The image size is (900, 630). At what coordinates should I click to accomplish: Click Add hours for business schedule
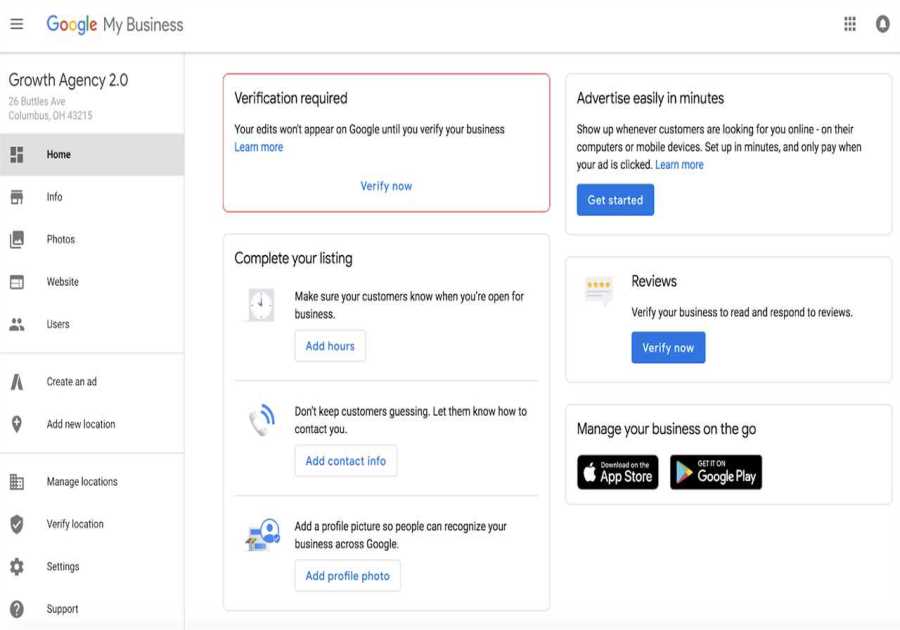click(330, 345)
